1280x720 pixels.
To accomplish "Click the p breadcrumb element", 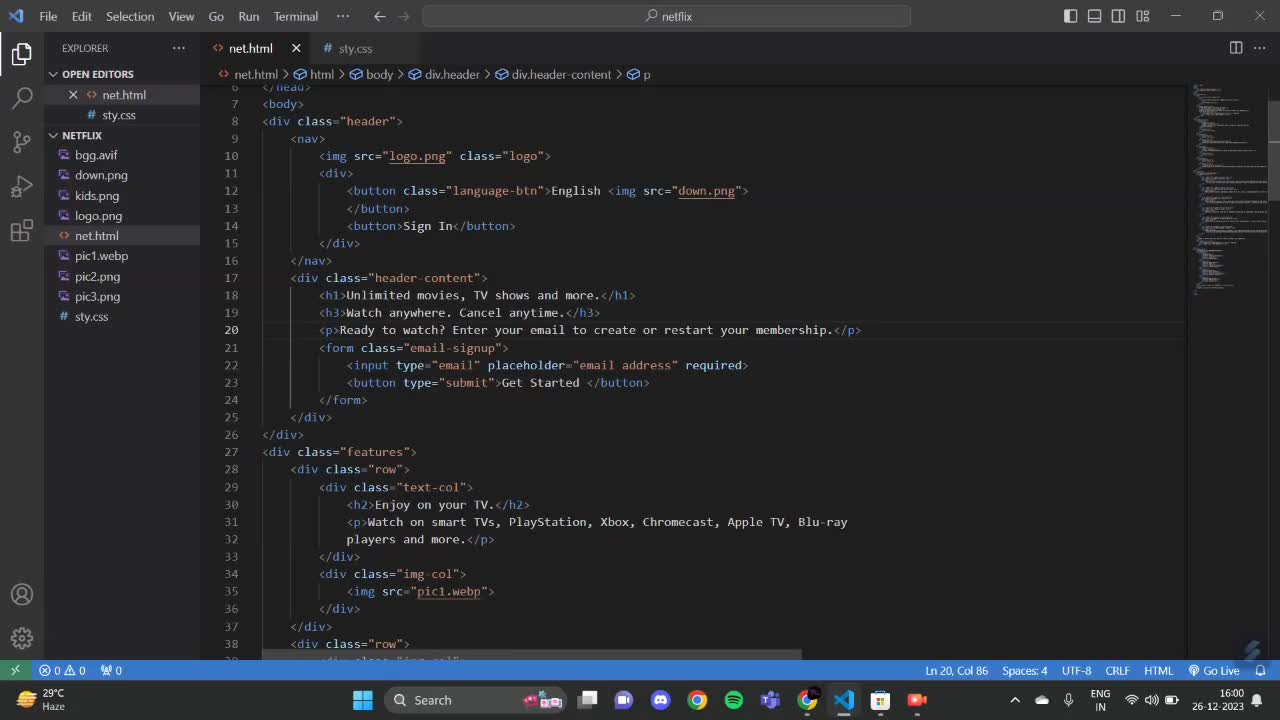I will click(639, 74).
